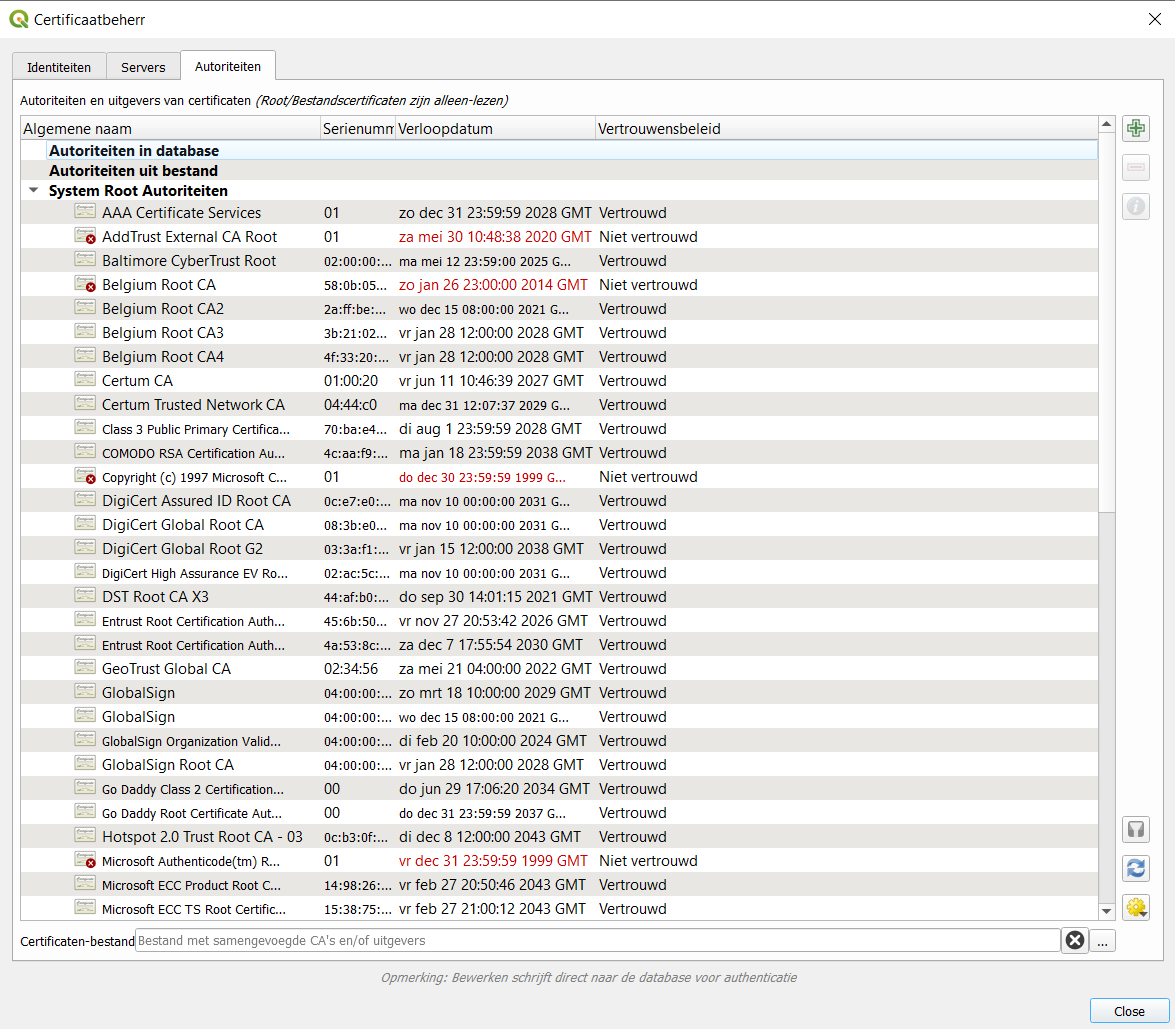Viewport: 1175px width, 1029px height.
Task: Click the certificate icon beside AAA Certificate Services
Action: pyautogui.click(x=85, y=212)
